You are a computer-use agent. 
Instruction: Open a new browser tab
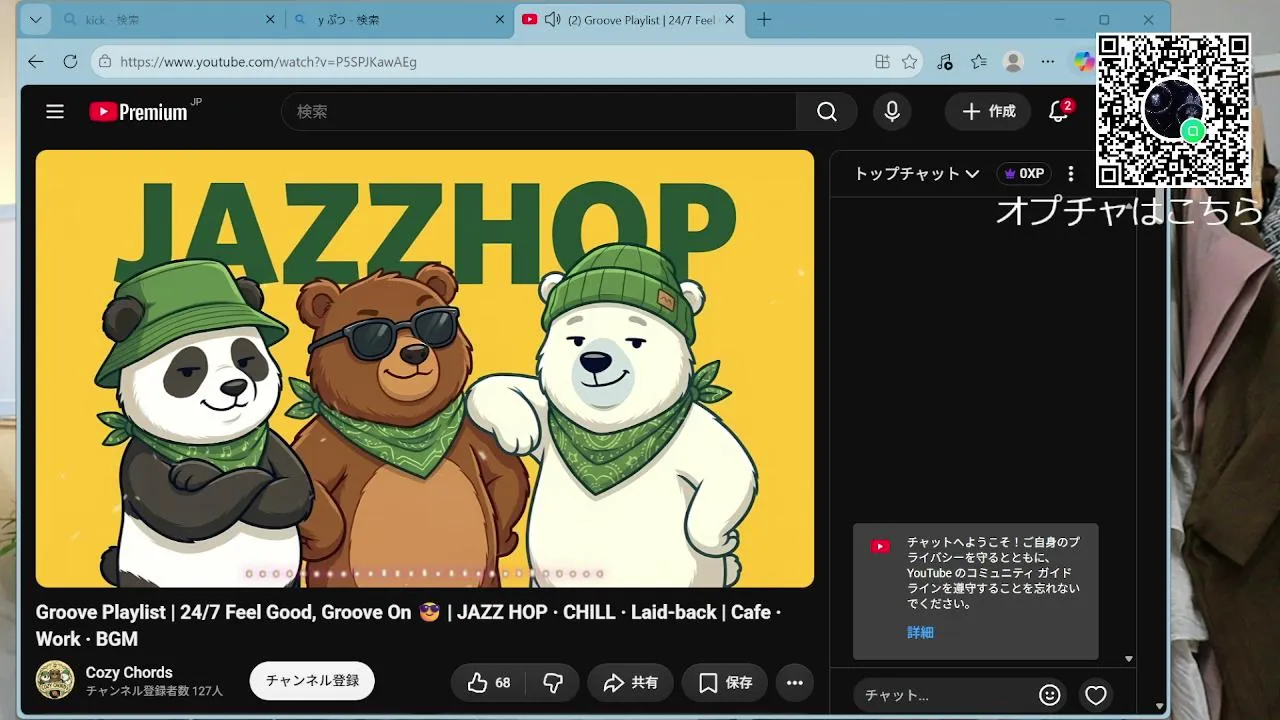pyautogui.click(x=764, y=20)
